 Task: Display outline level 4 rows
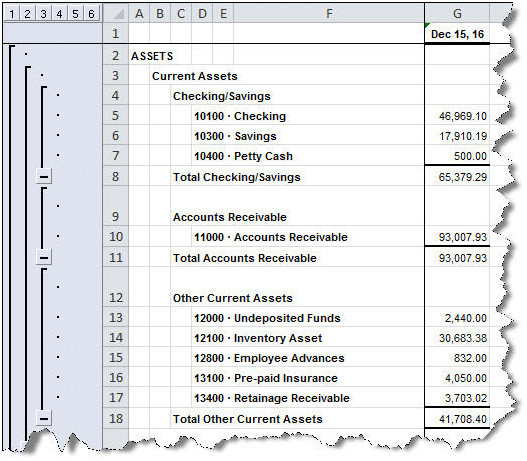pos(59,14)
